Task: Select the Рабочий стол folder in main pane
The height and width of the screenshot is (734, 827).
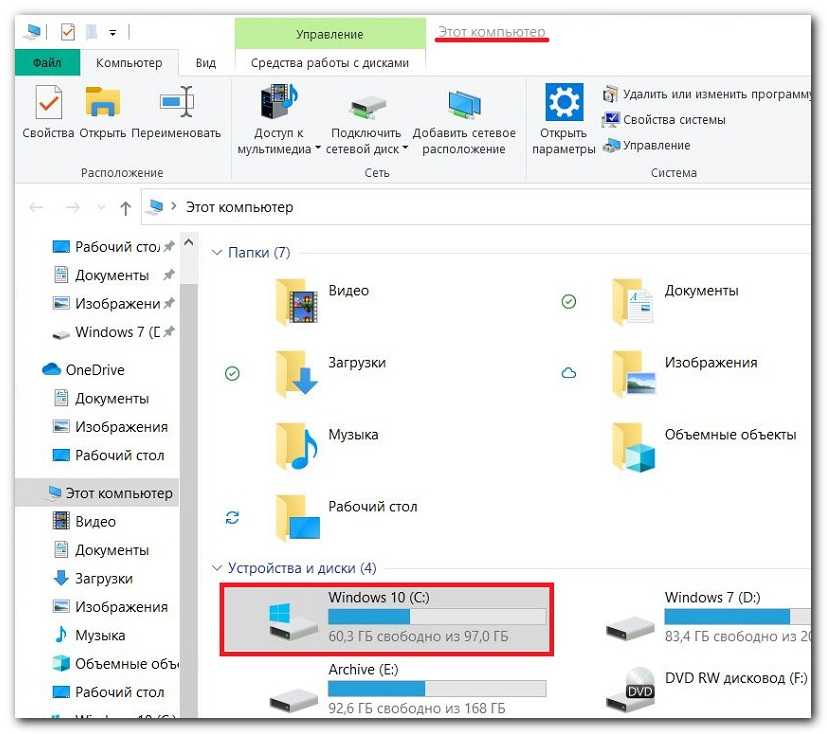Action: point(346,518)
